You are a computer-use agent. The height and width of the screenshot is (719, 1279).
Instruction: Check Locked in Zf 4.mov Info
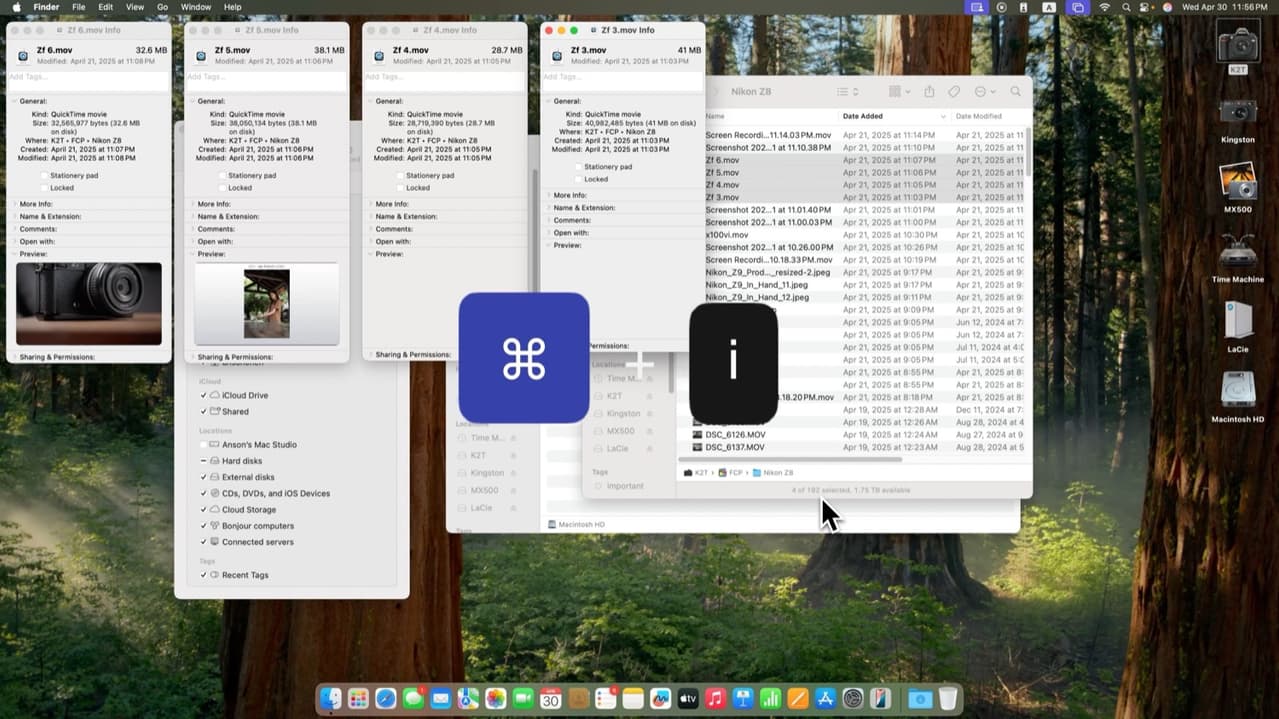tap(400, 188)
